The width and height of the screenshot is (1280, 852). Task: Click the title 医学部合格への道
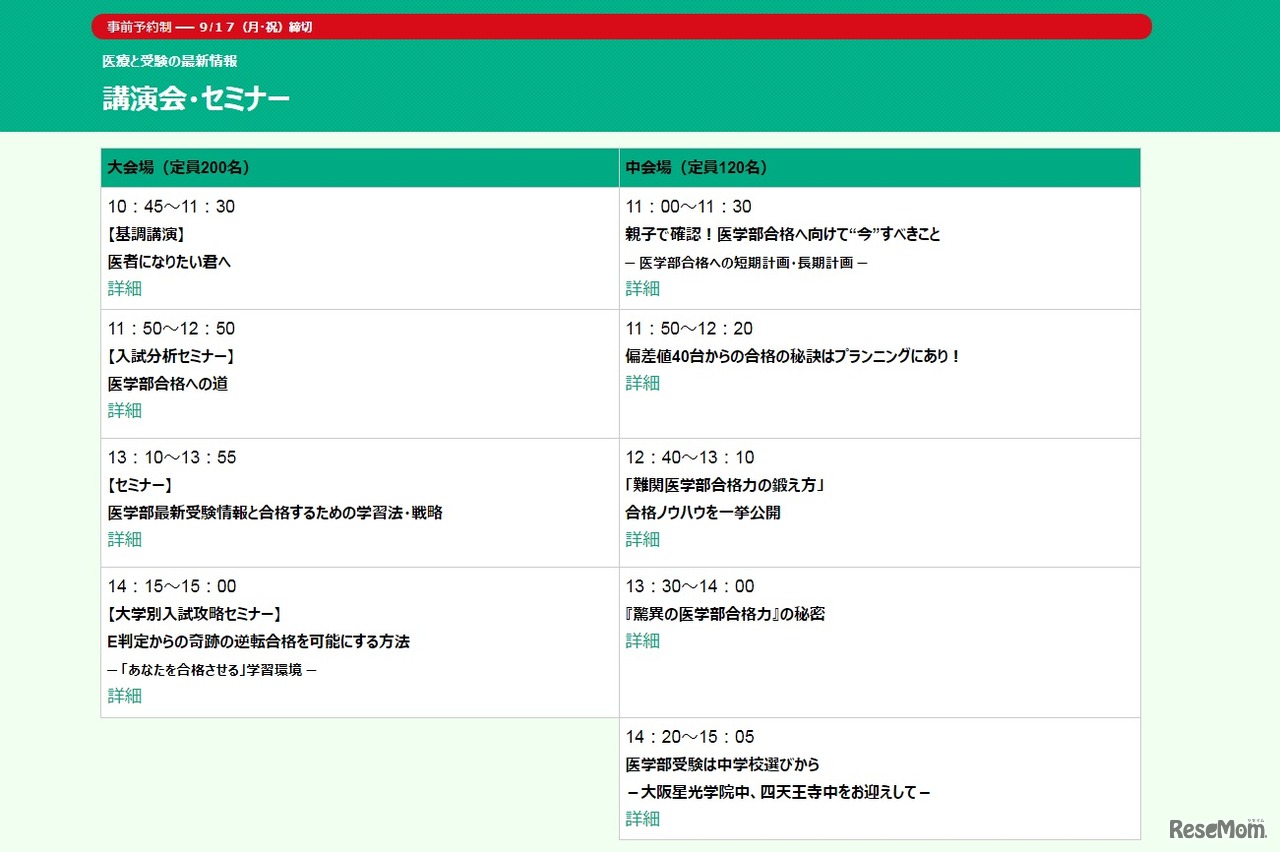168,384
